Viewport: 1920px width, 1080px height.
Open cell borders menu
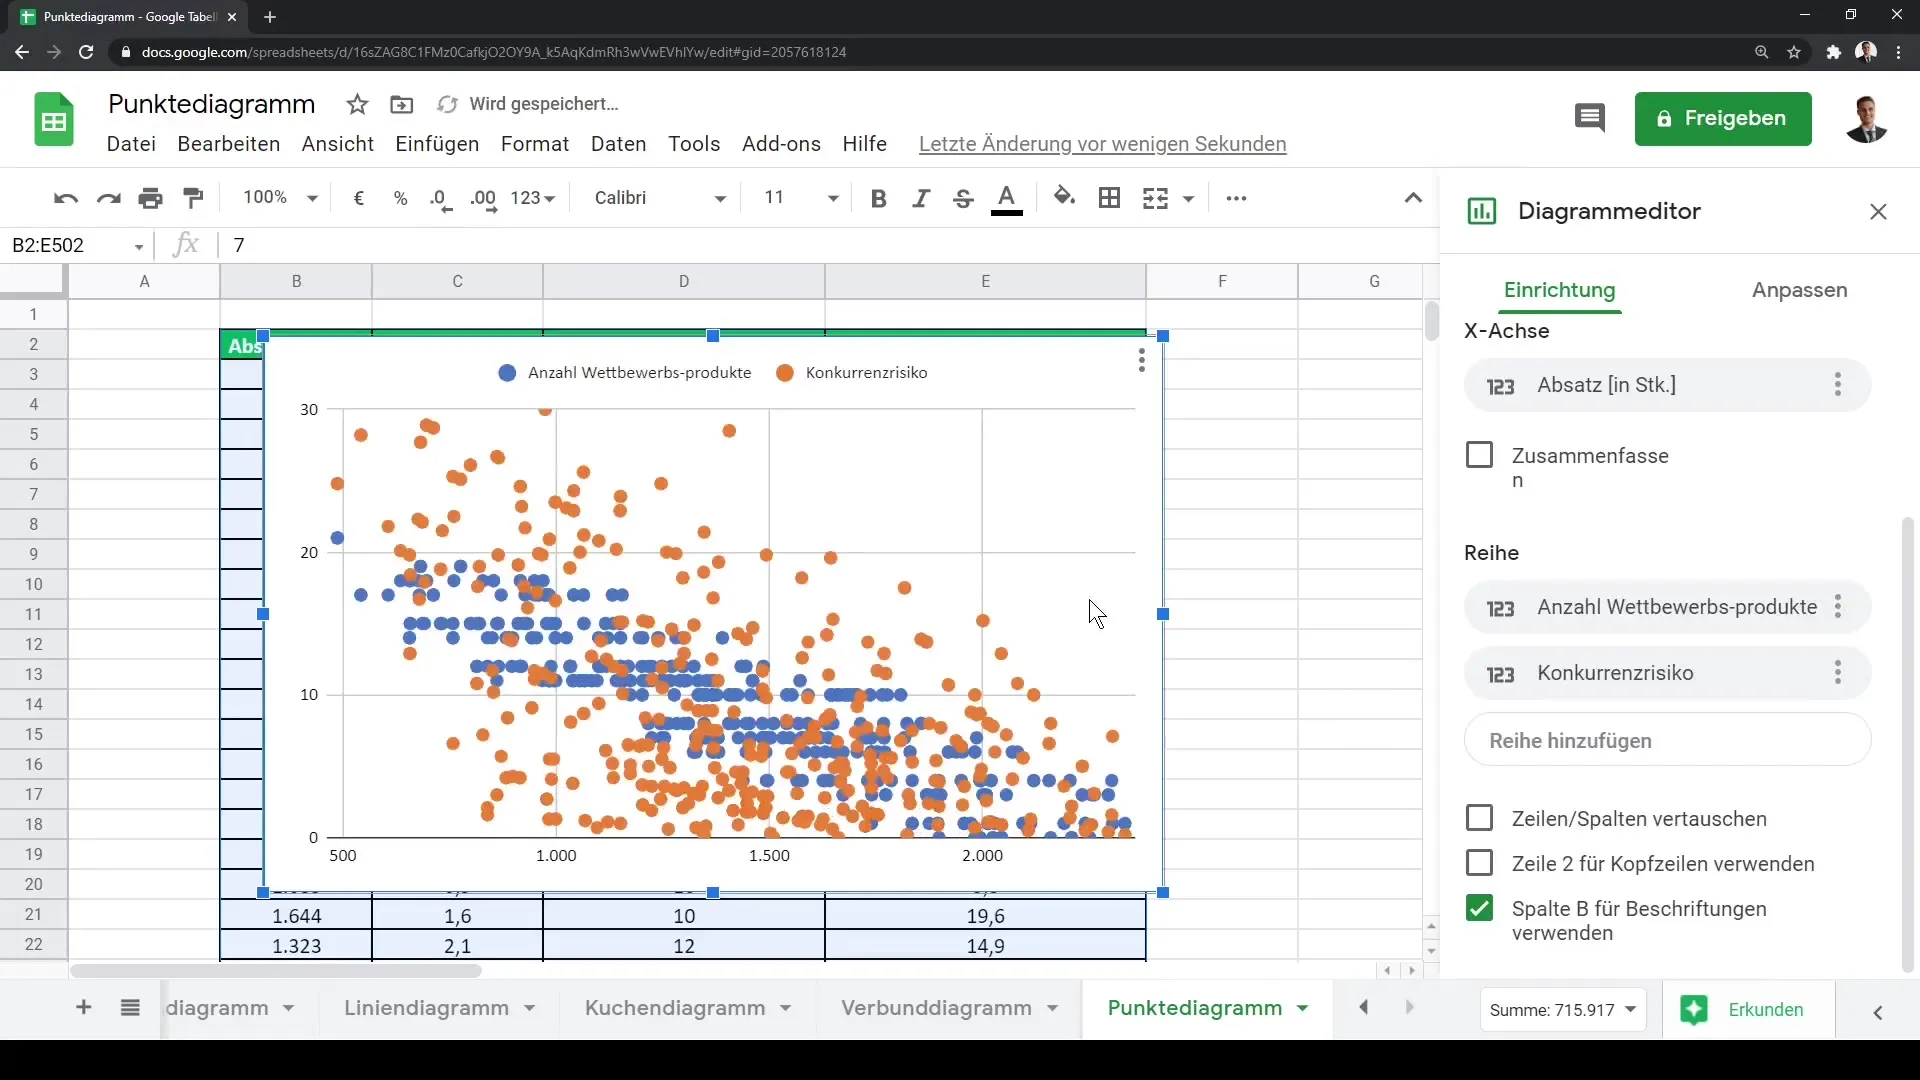click(1109, 198)
